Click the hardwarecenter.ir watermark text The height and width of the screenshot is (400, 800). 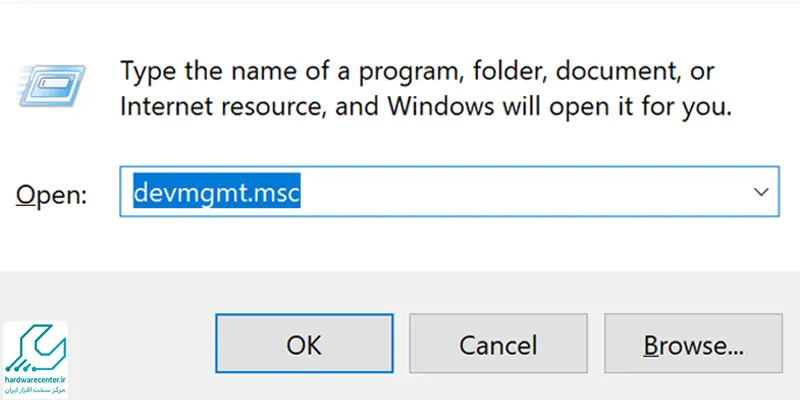(x=36, y=380)
